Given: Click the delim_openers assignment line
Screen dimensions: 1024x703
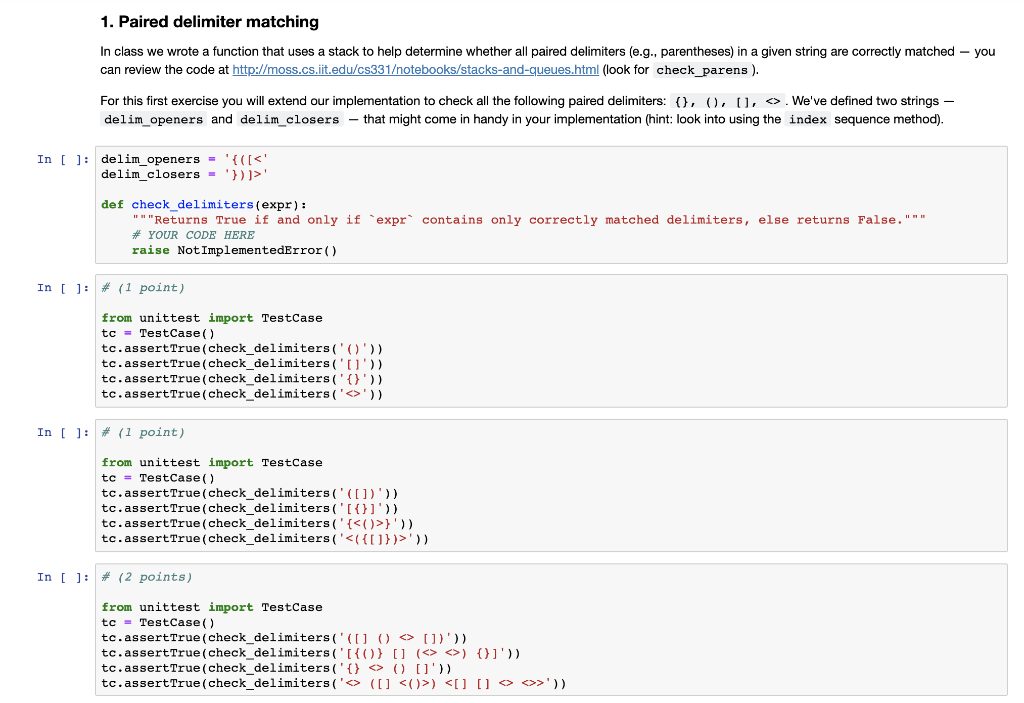Looking at the screenshot, I should pos(185,159).
